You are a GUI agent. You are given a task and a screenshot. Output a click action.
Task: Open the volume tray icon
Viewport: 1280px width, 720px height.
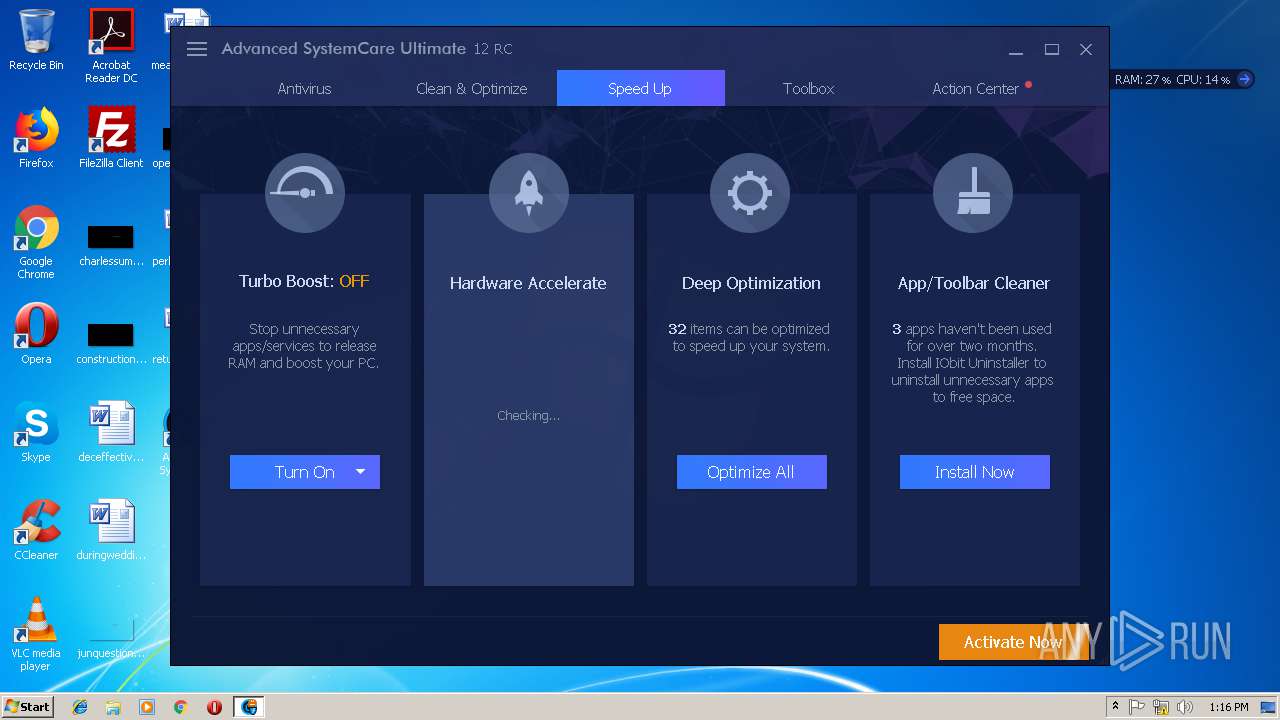[1185, 707]
